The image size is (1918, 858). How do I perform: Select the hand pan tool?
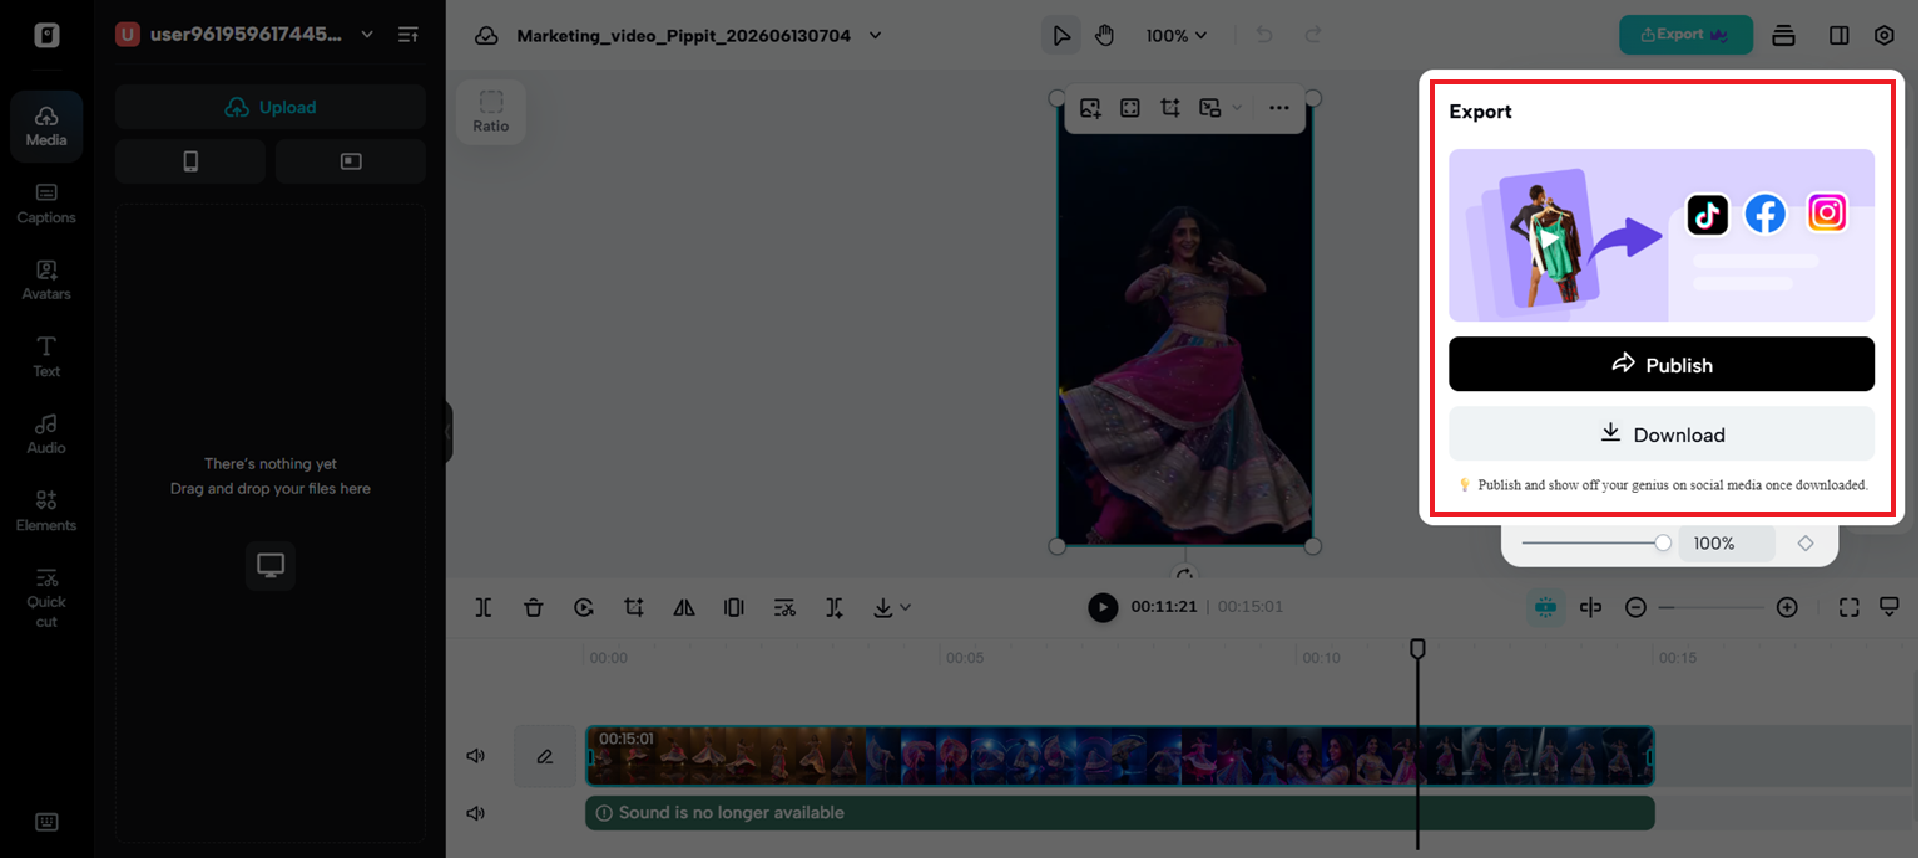(1104, 35)
